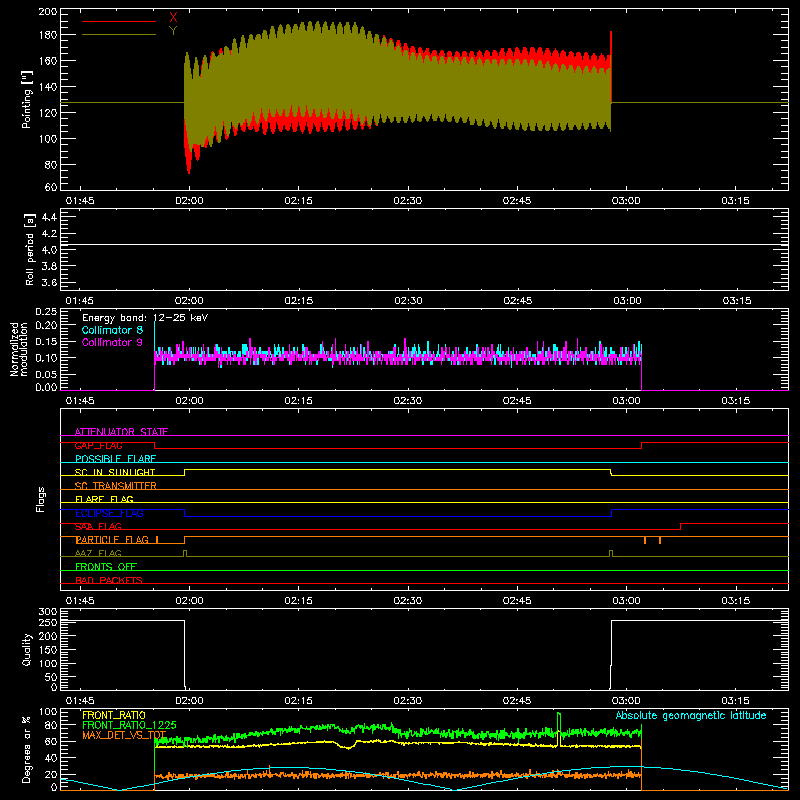800x800 pixels.
Task: Click the 02:45 tick label under modulation plot
Action: 517,401
